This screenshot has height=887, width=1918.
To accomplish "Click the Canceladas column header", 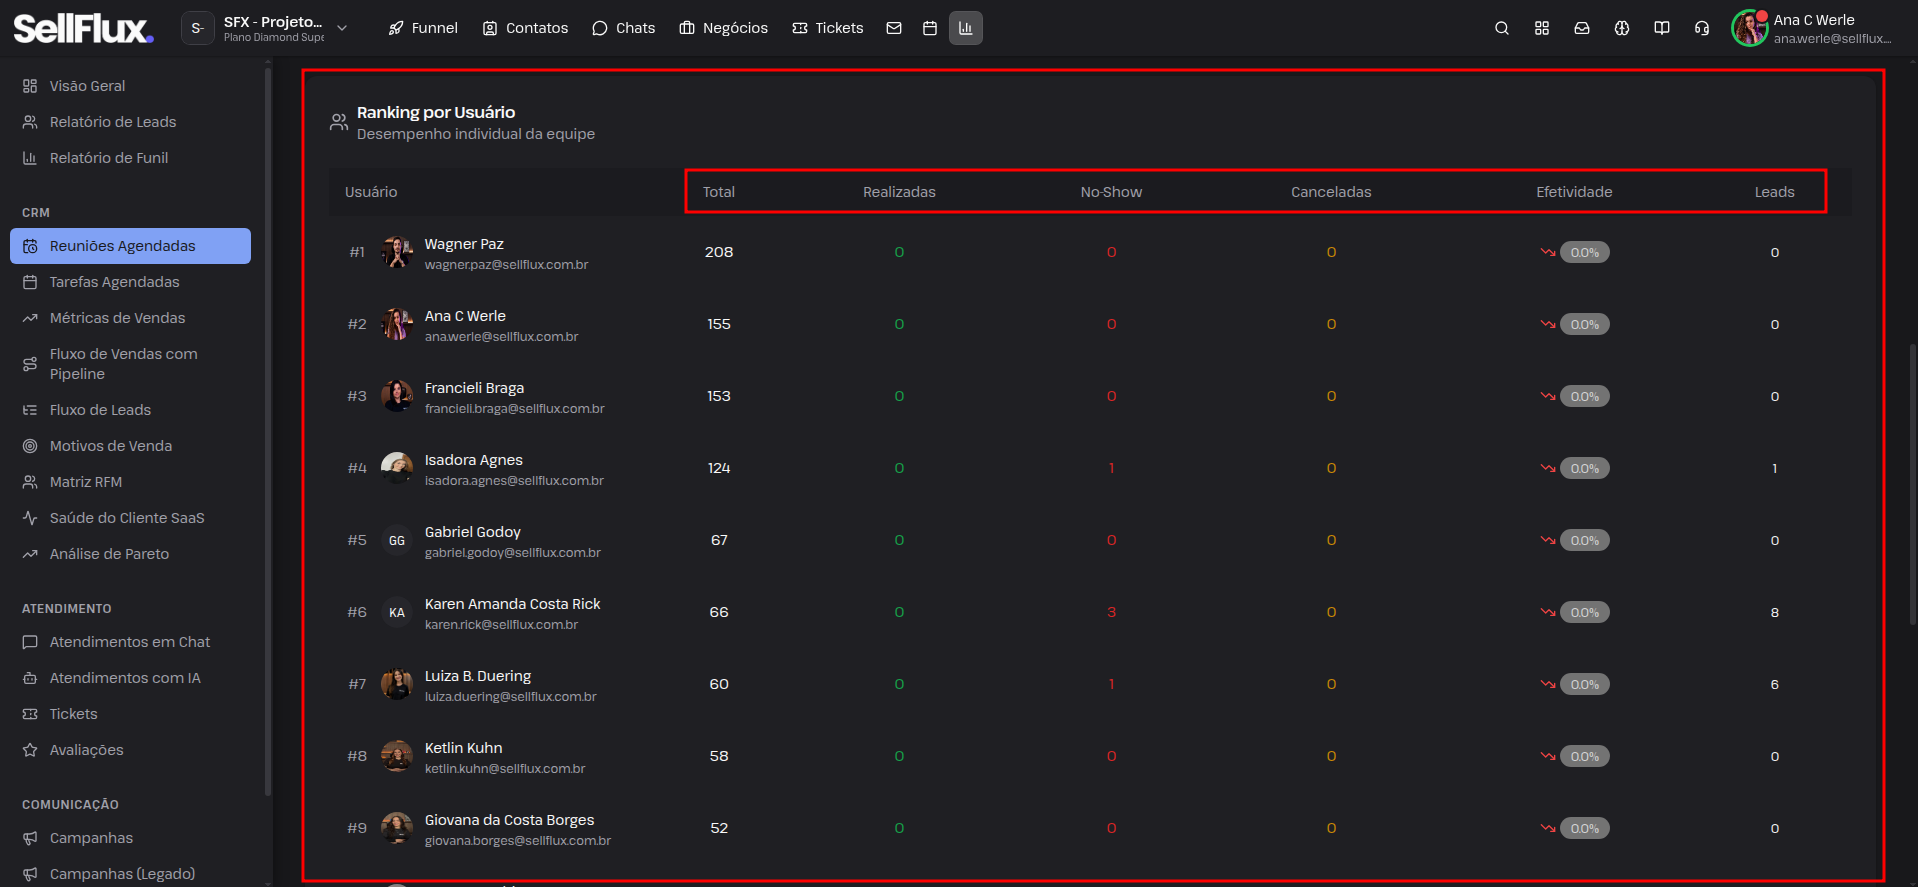I will [1331, 192].
